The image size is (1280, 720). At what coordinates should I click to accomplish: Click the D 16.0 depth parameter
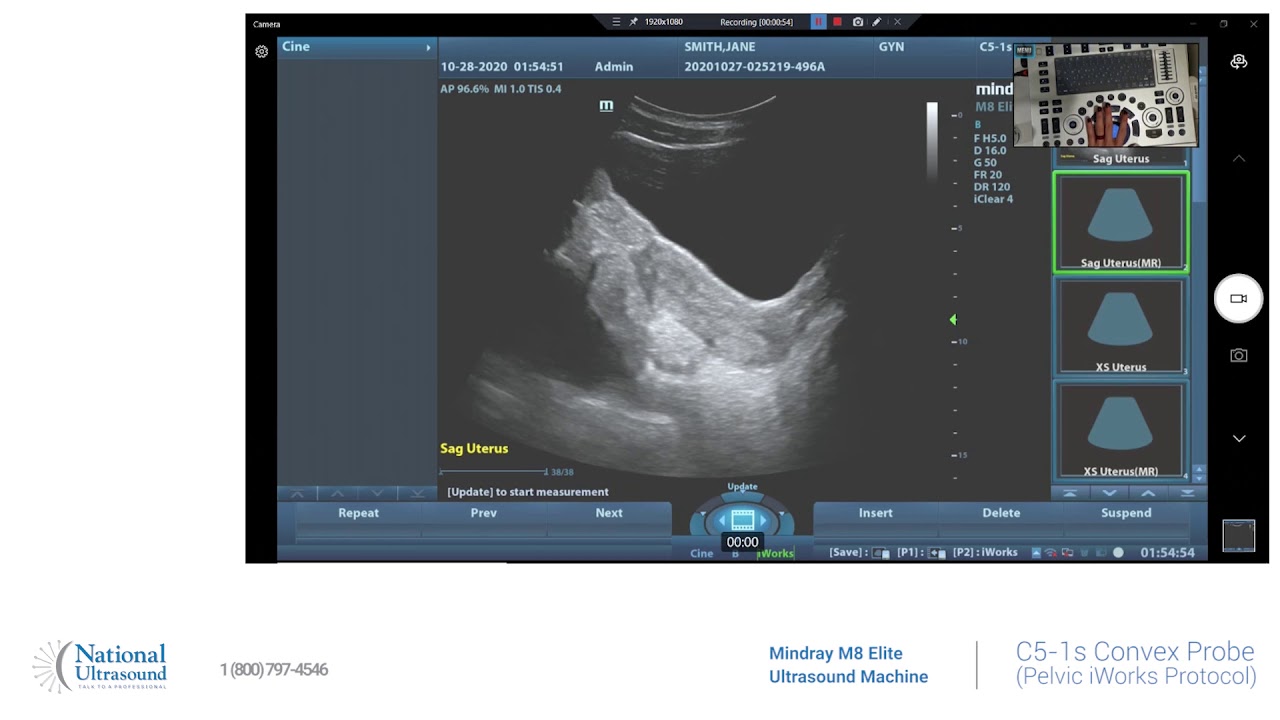pyautogui.click(x=990, y=151)
